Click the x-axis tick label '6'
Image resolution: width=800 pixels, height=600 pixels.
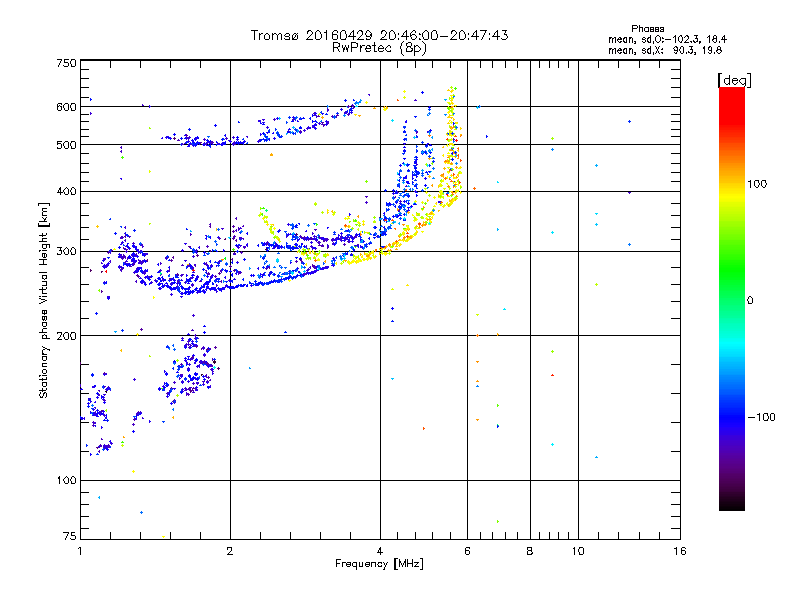467,551
